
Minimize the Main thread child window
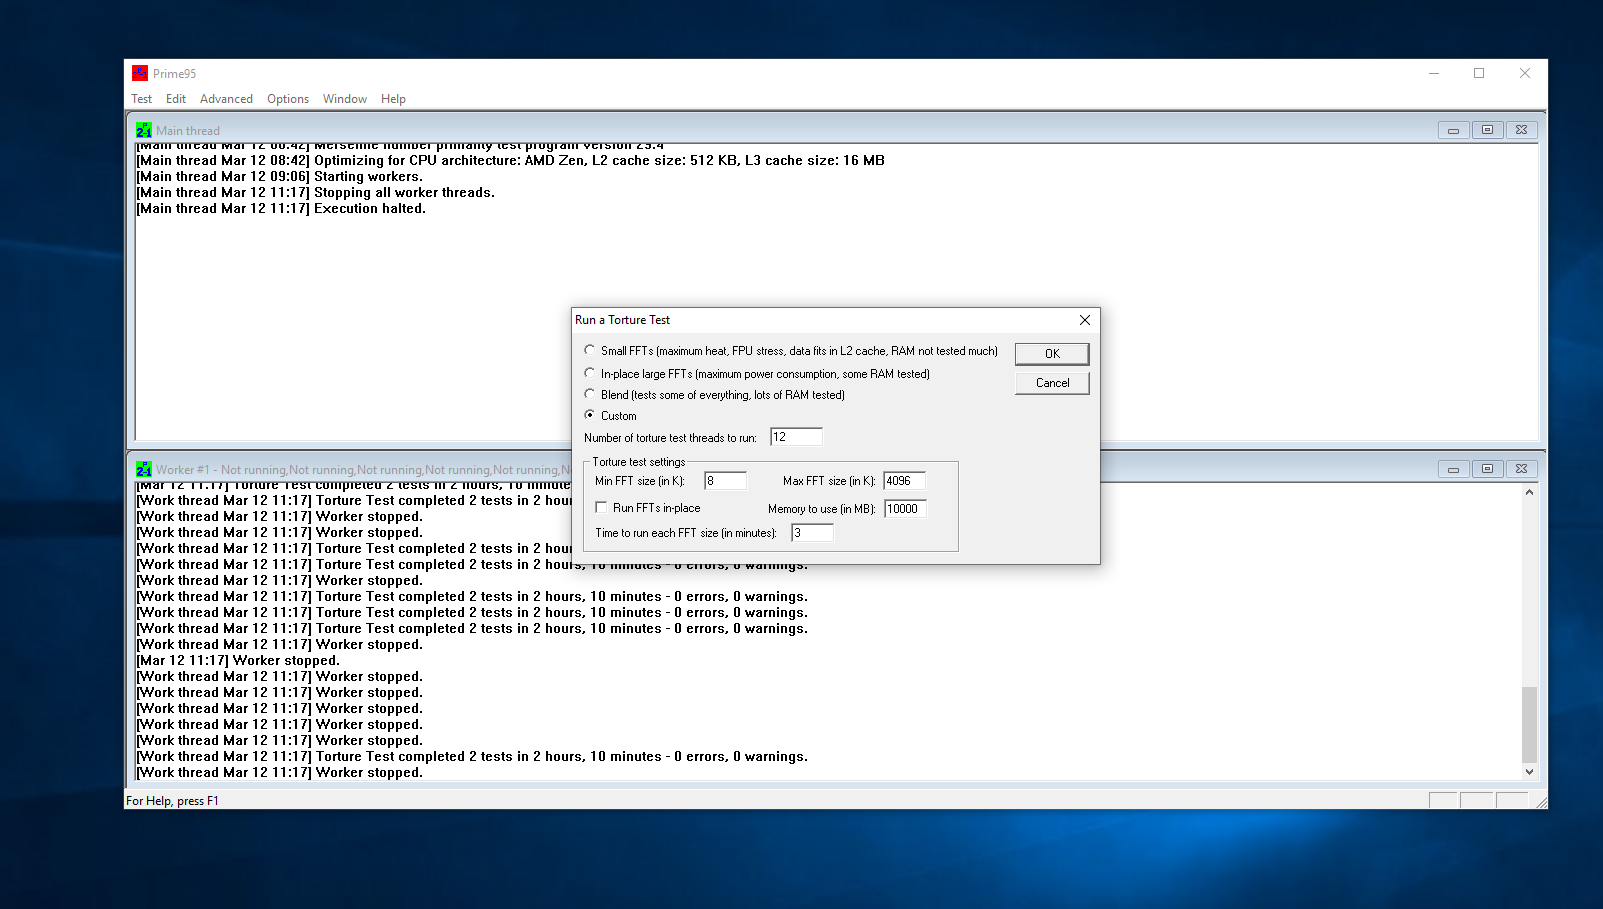pyautogui.click(x=1453, y=130)
